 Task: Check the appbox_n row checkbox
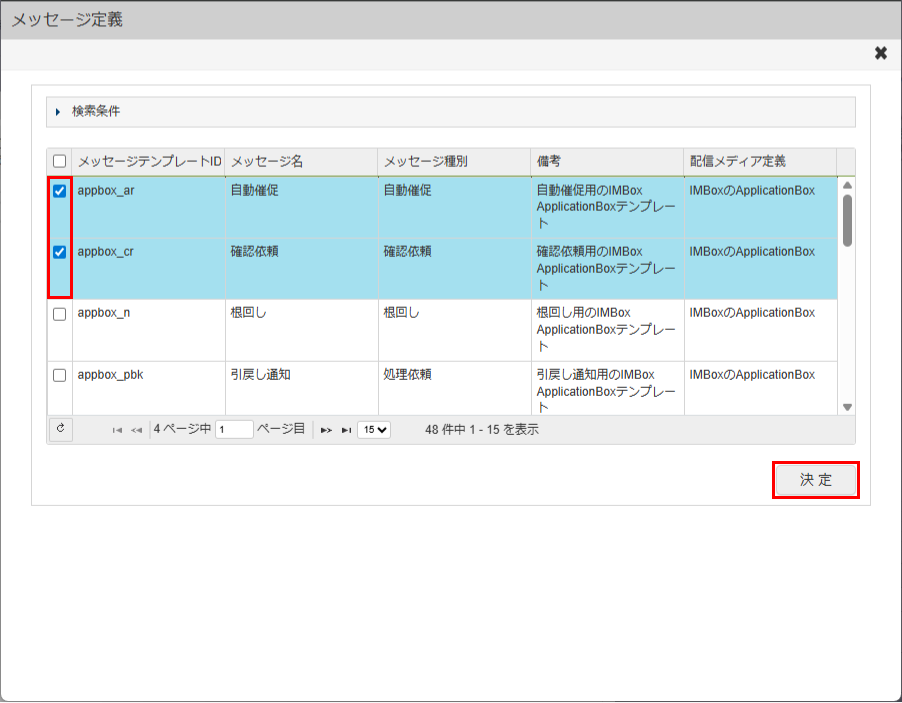(x=59, y=314)
